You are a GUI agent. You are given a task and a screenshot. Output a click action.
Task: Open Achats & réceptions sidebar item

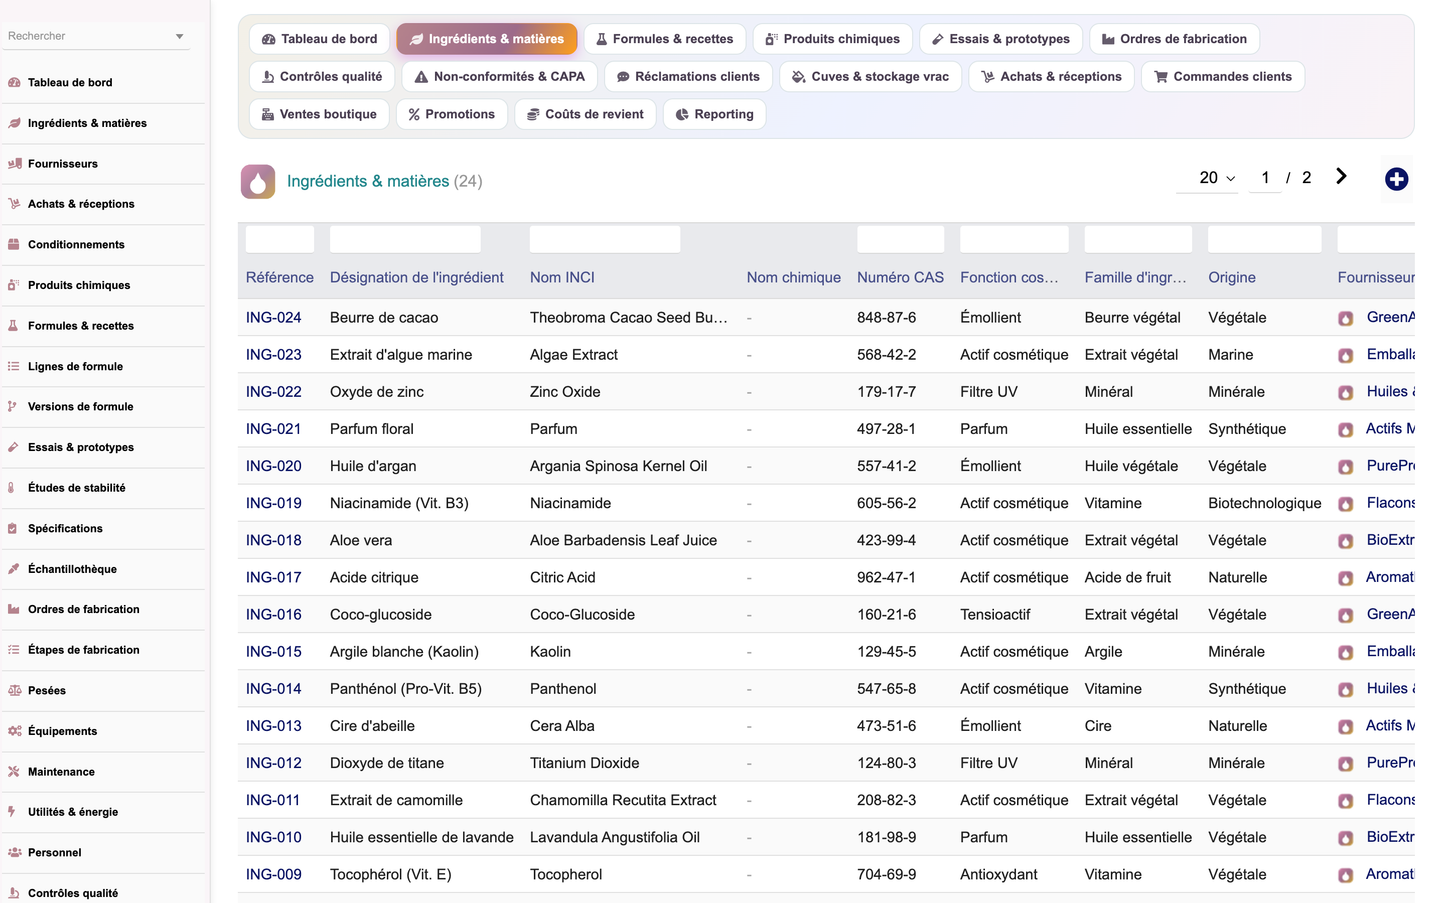(x=104, y=205)
